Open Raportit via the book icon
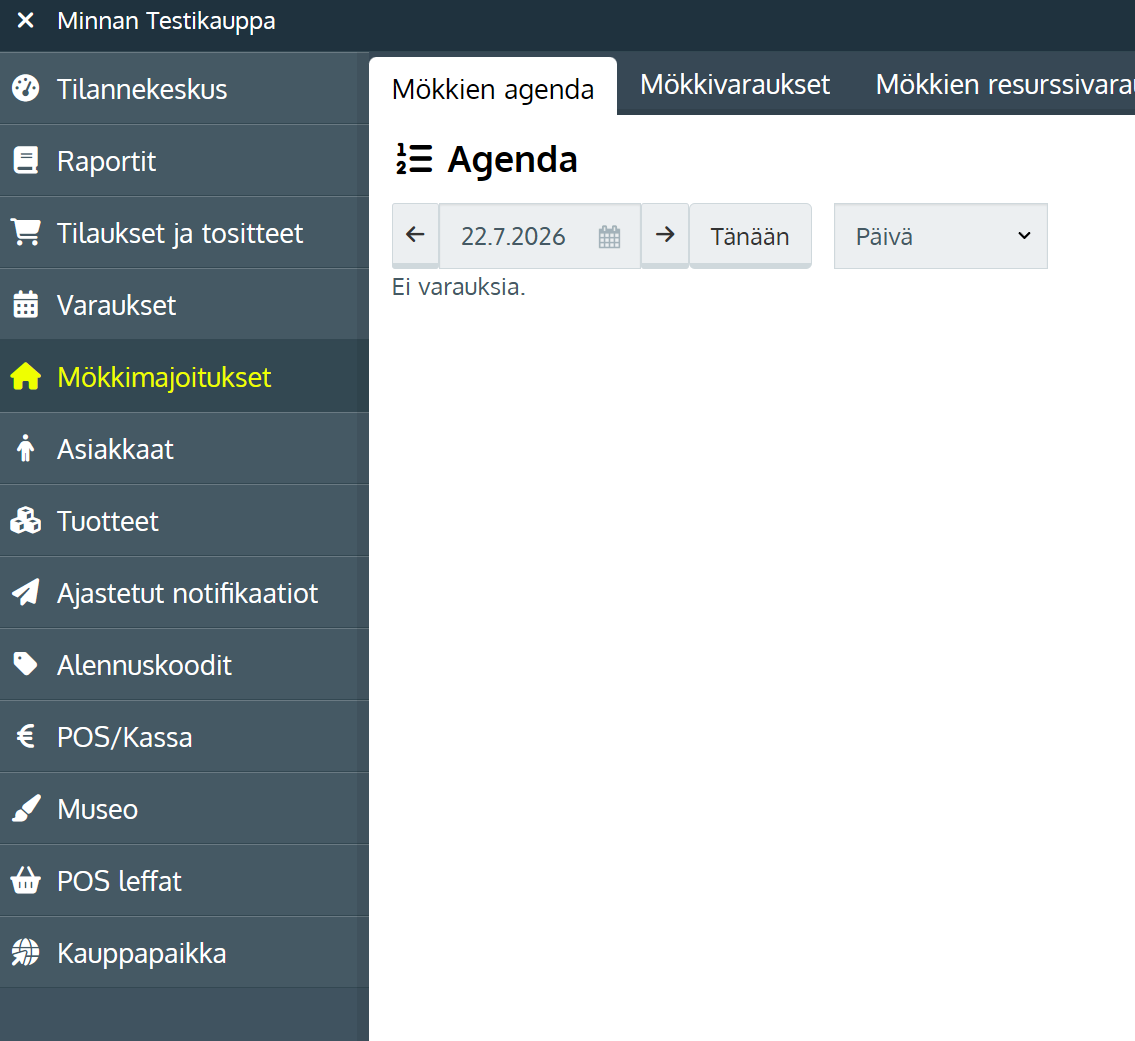Viewport: 1135px width, 1041px height. (25, 161)
